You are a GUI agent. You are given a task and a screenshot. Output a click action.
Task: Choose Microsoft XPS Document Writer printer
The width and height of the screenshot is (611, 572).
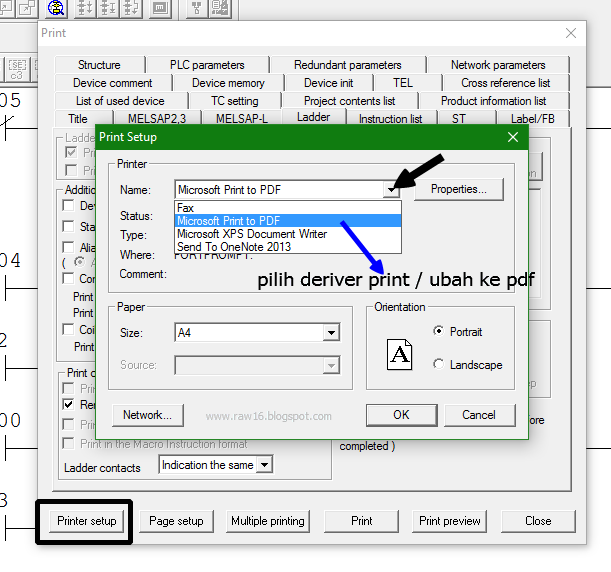pyautogui.click(x=288, y=234)
